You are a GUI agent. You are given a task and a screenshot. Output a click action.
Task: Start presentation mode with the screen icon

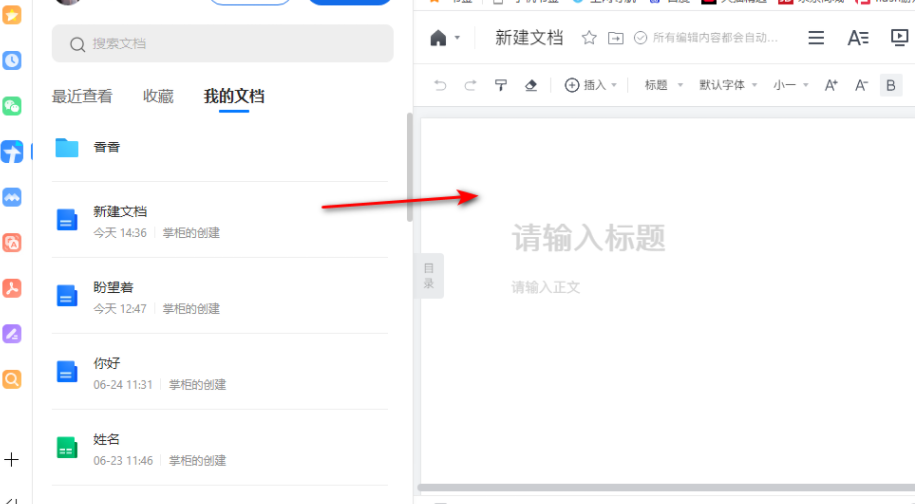899,38
